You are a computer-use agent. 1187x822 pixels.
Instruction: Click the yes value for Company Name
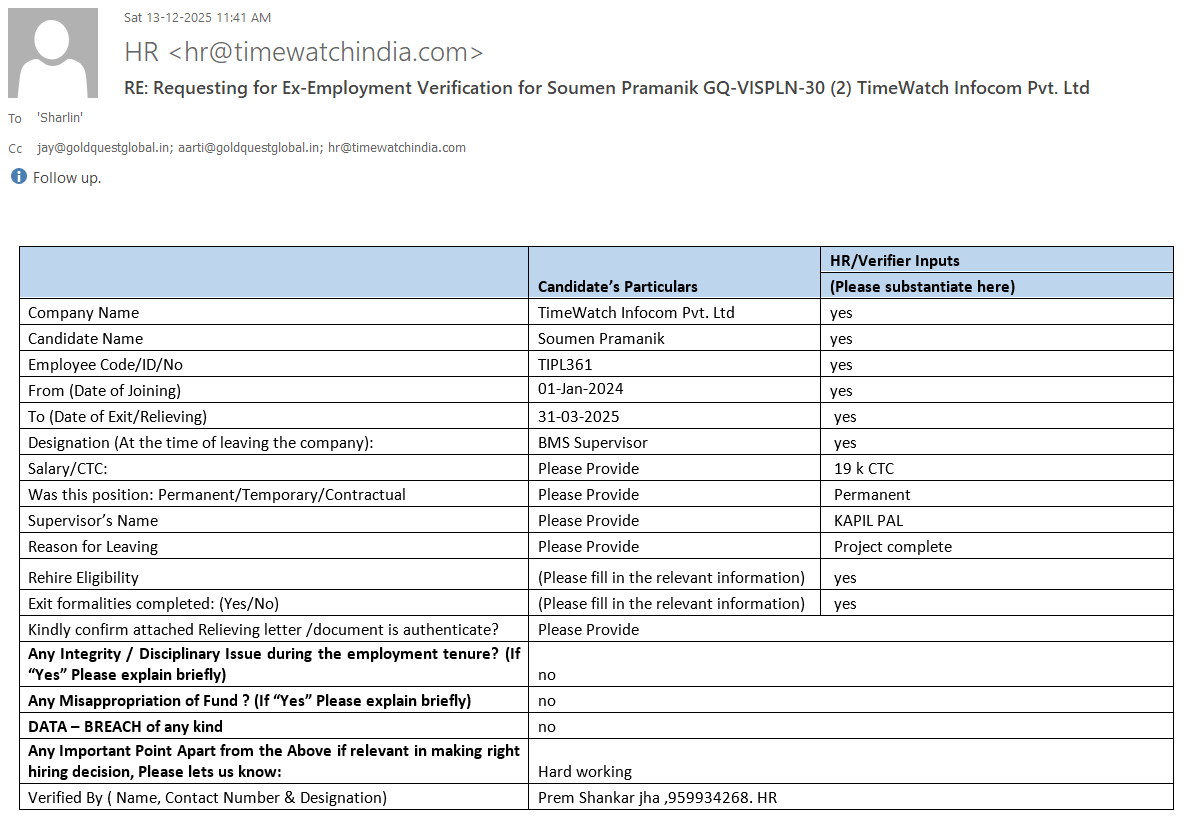[x=841, y=313]
